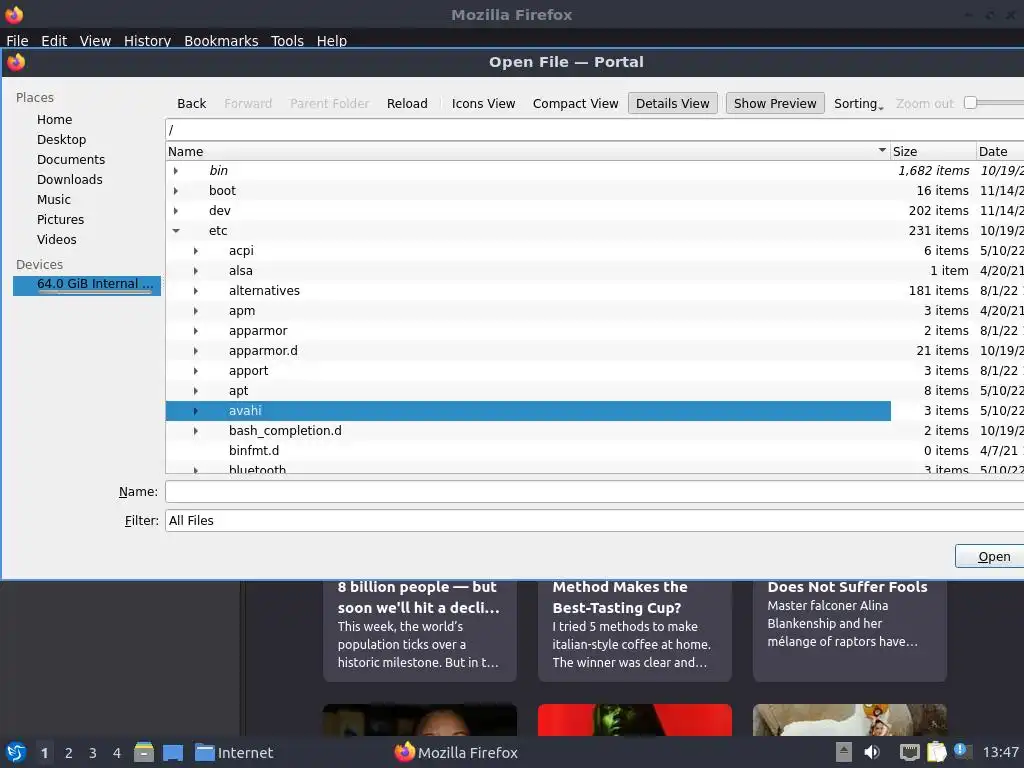
Task: Switch to workspace 4
Action: point(117,753)
